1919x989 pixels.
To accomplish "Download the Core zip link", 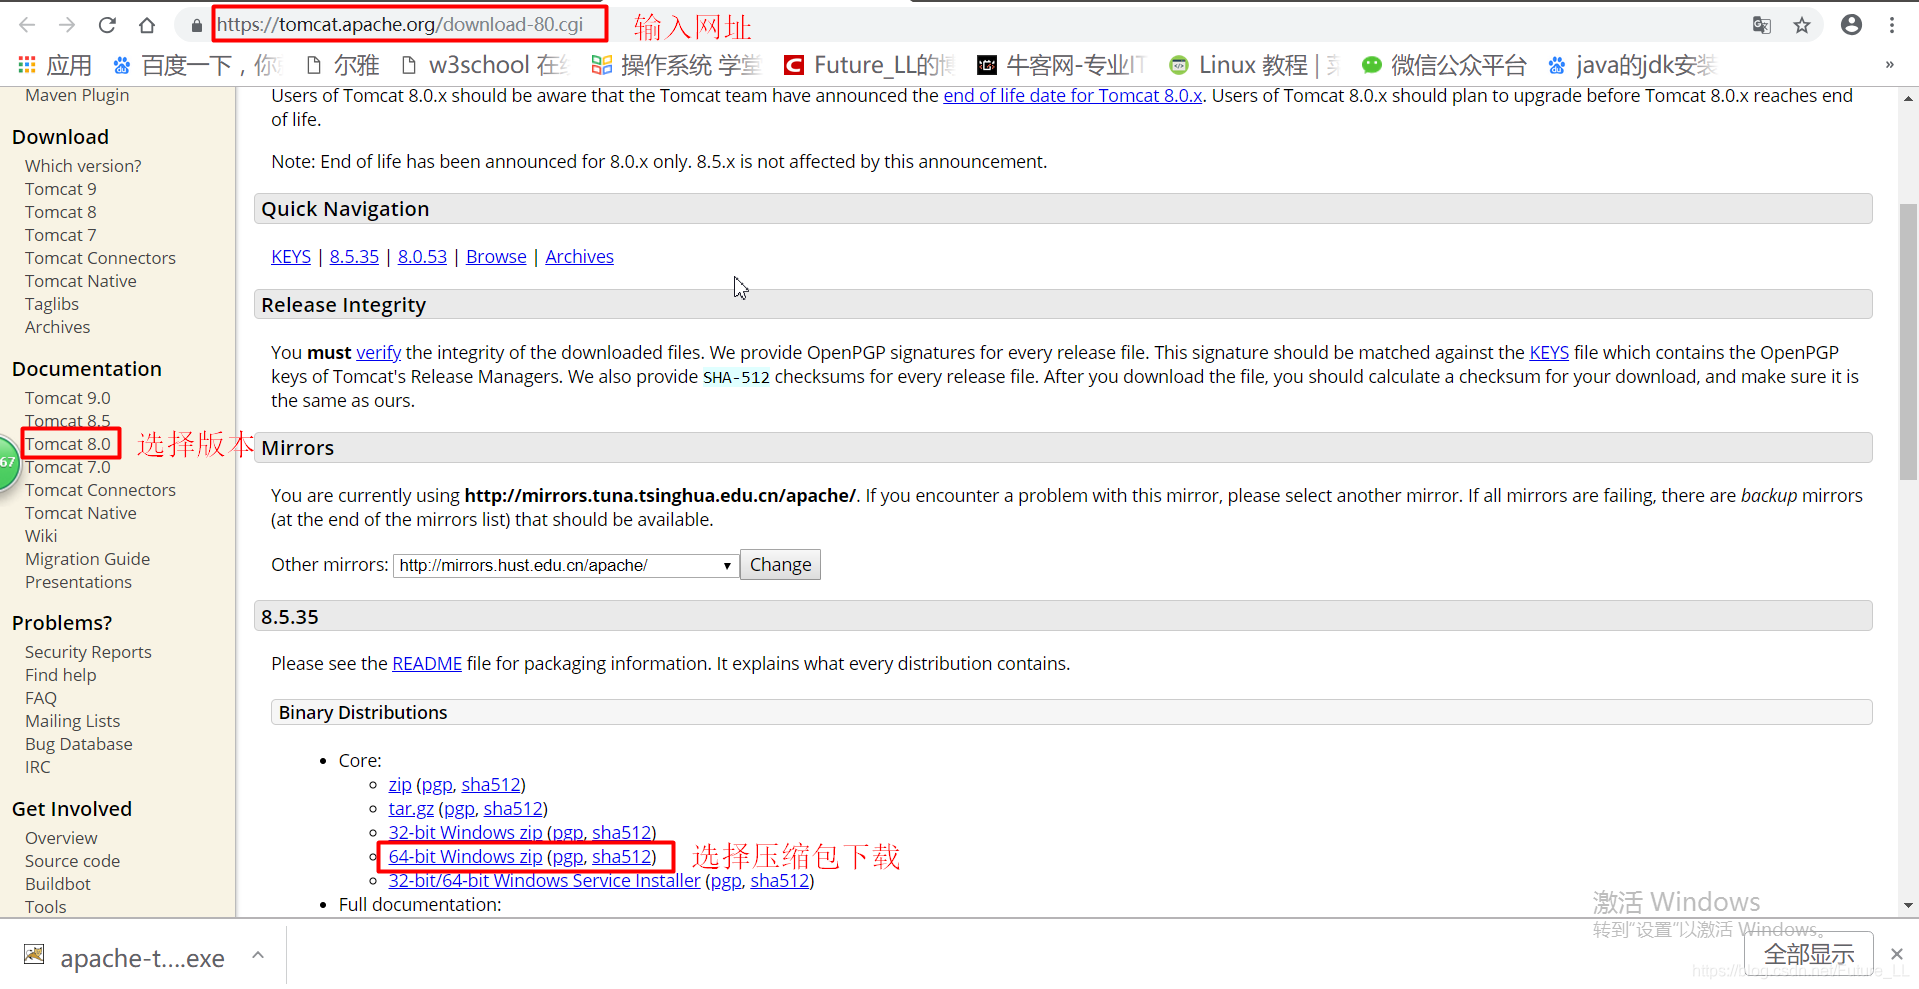I will click(x=400, y=785).
